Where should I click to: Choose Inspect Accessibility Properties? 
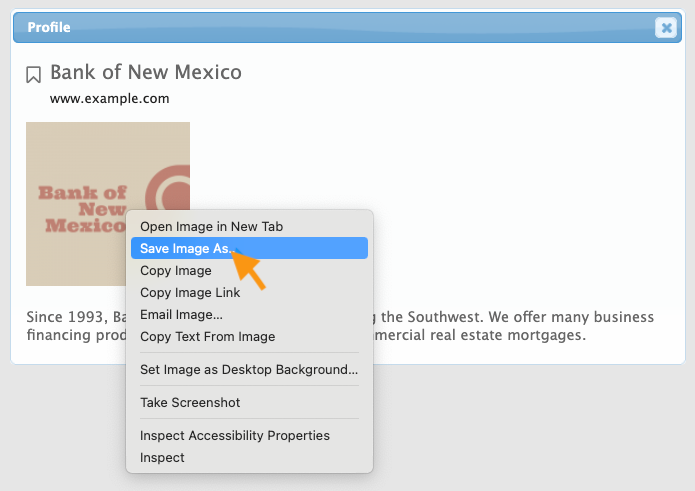coord(249,436)
